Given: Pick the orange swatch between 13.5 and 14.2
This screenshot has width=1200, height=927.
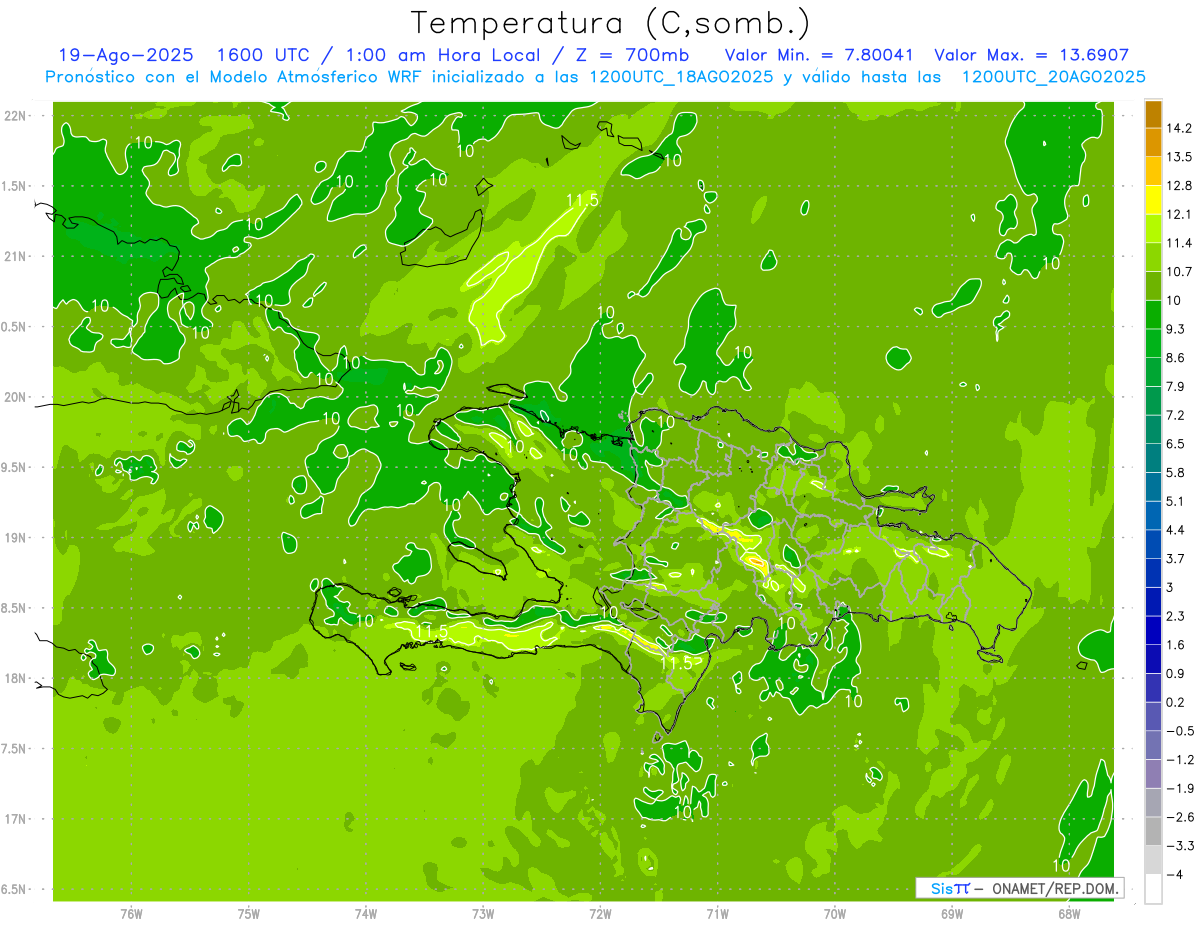Looking at the screenshot, I should click(x=1153, y=142).
